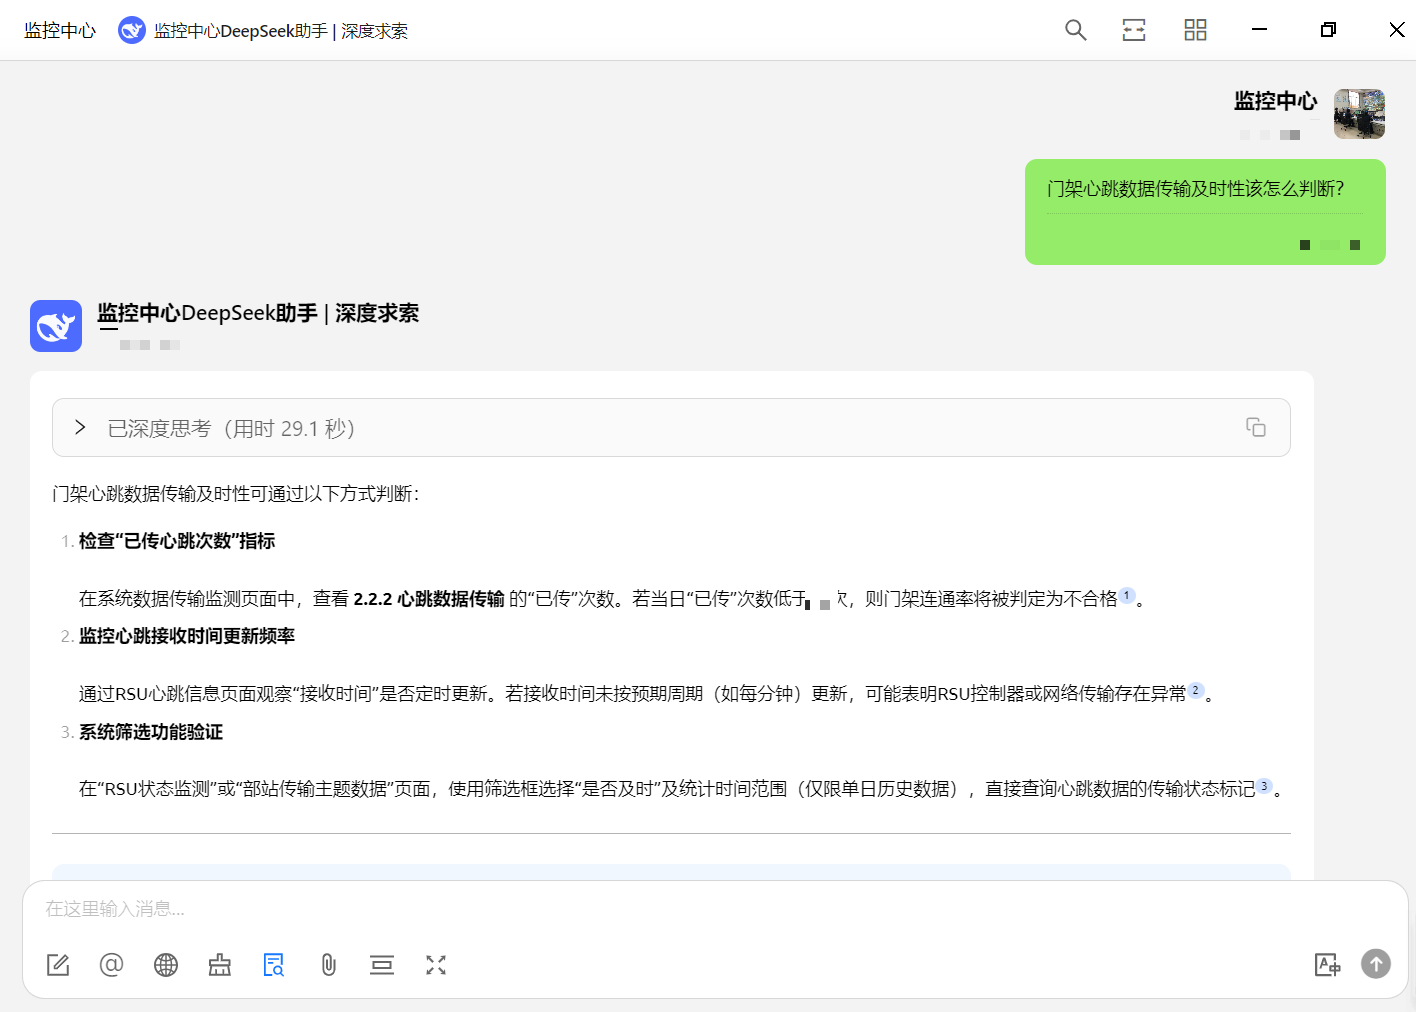This screenshot has height=1012, width=1416.
Task: Click the DeepSeek assistant avatar beside the reply
Action: 56,326
